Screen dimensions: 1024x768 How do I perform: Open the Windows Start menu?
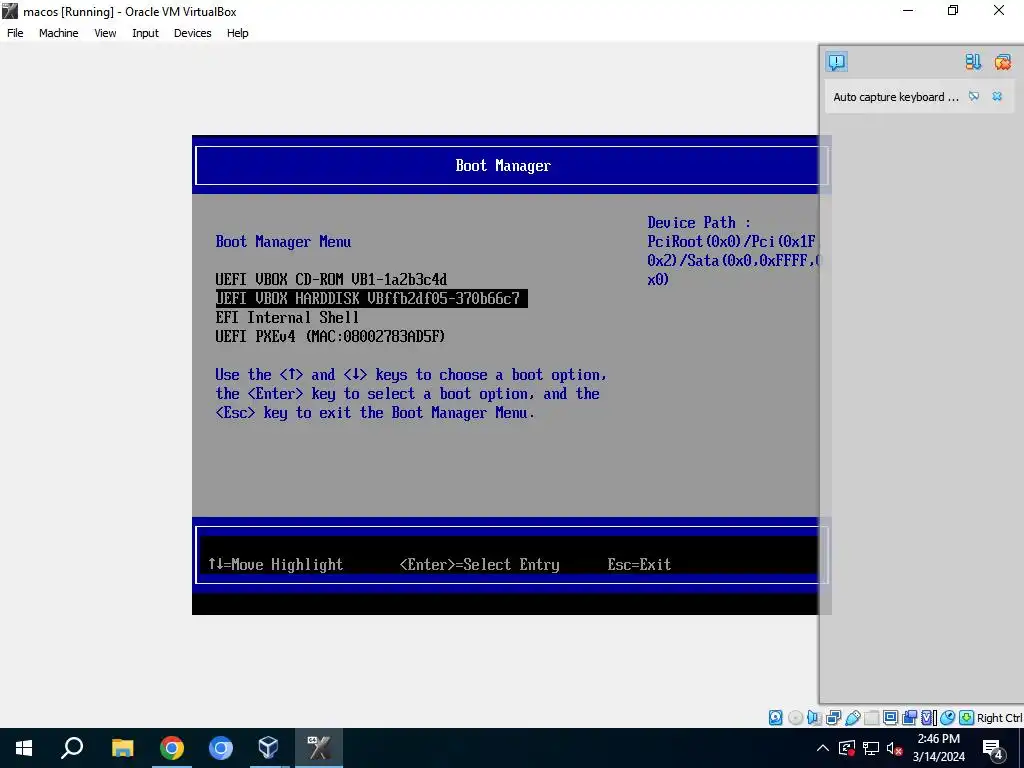click(x=24, y=748)
